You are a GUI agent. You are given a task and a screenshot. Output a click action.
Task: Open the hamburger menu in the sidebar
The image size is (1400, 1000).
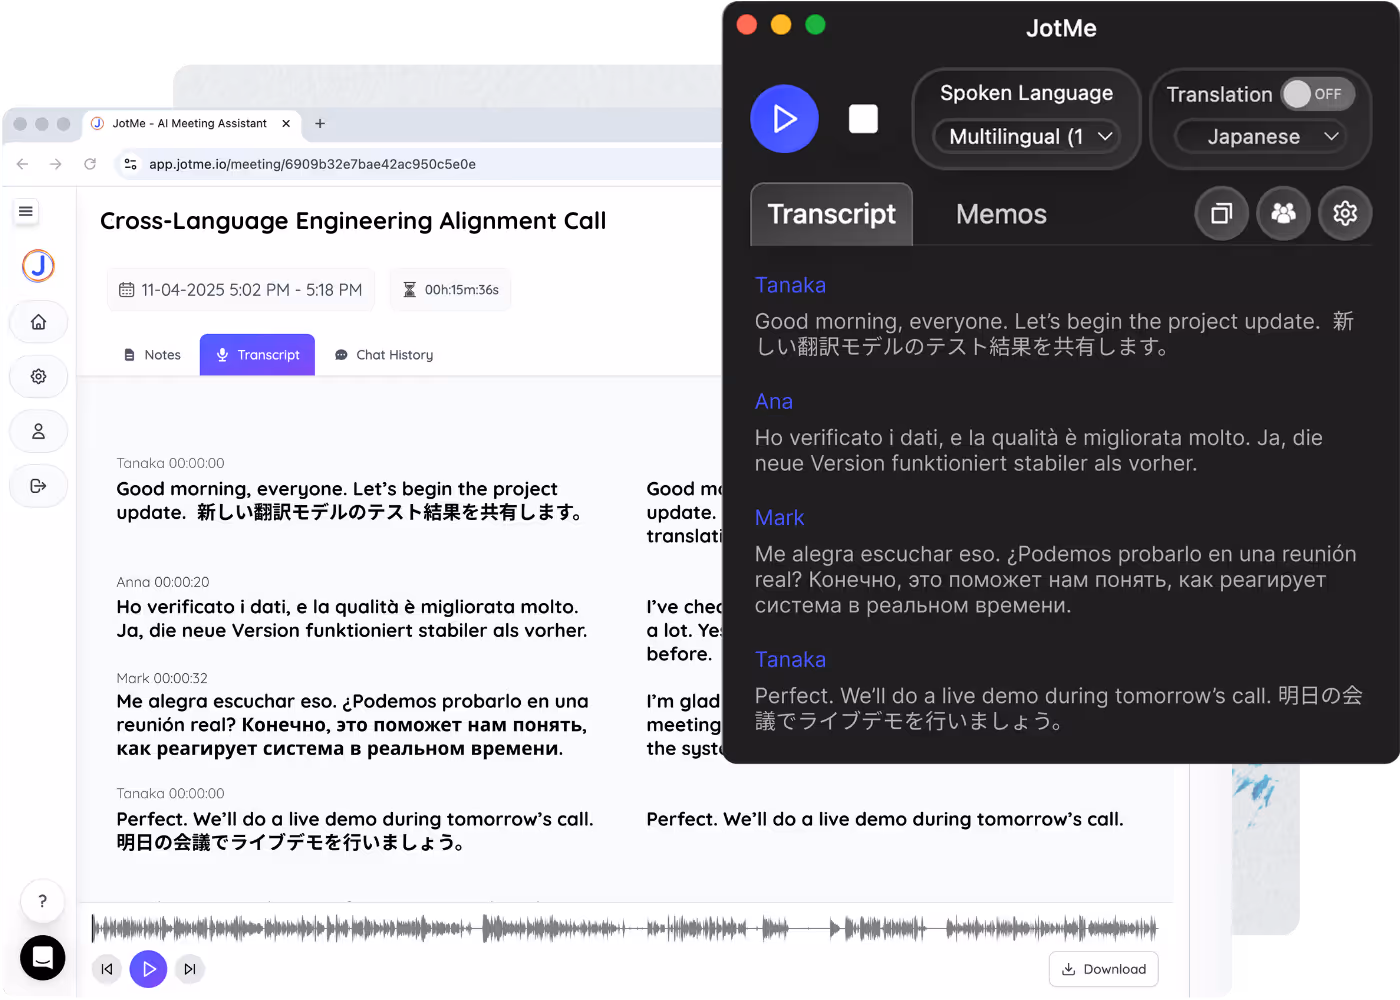tap(25, 211)
